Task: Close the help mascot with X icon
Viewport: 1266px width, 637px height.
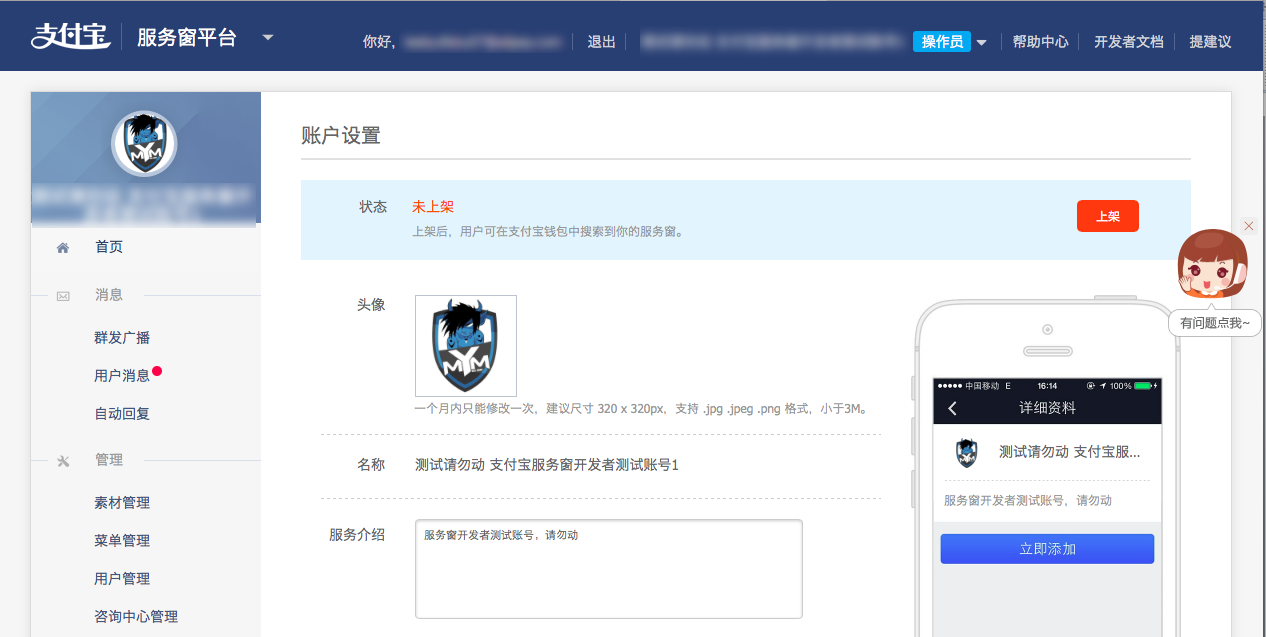Action: tap(1248, 226)
